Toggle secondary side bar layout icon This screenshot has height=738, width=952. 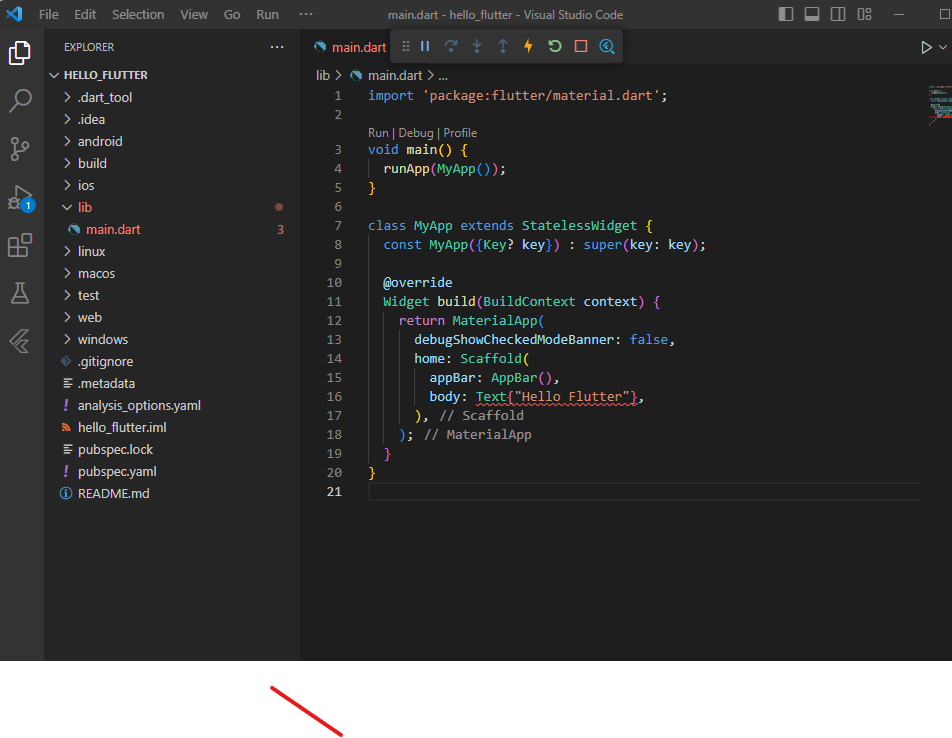tap(838, 14)
